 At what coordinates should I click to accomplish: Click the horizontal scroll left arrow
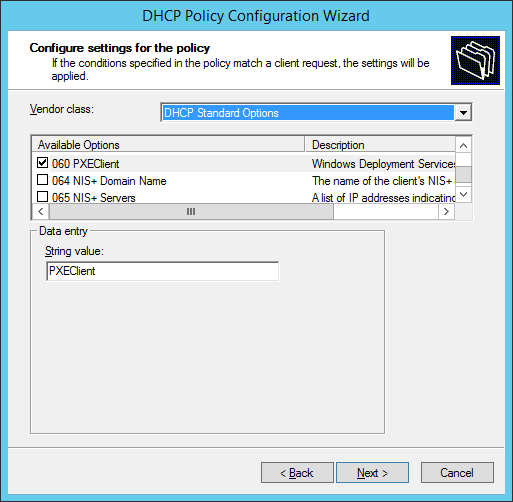41,211
